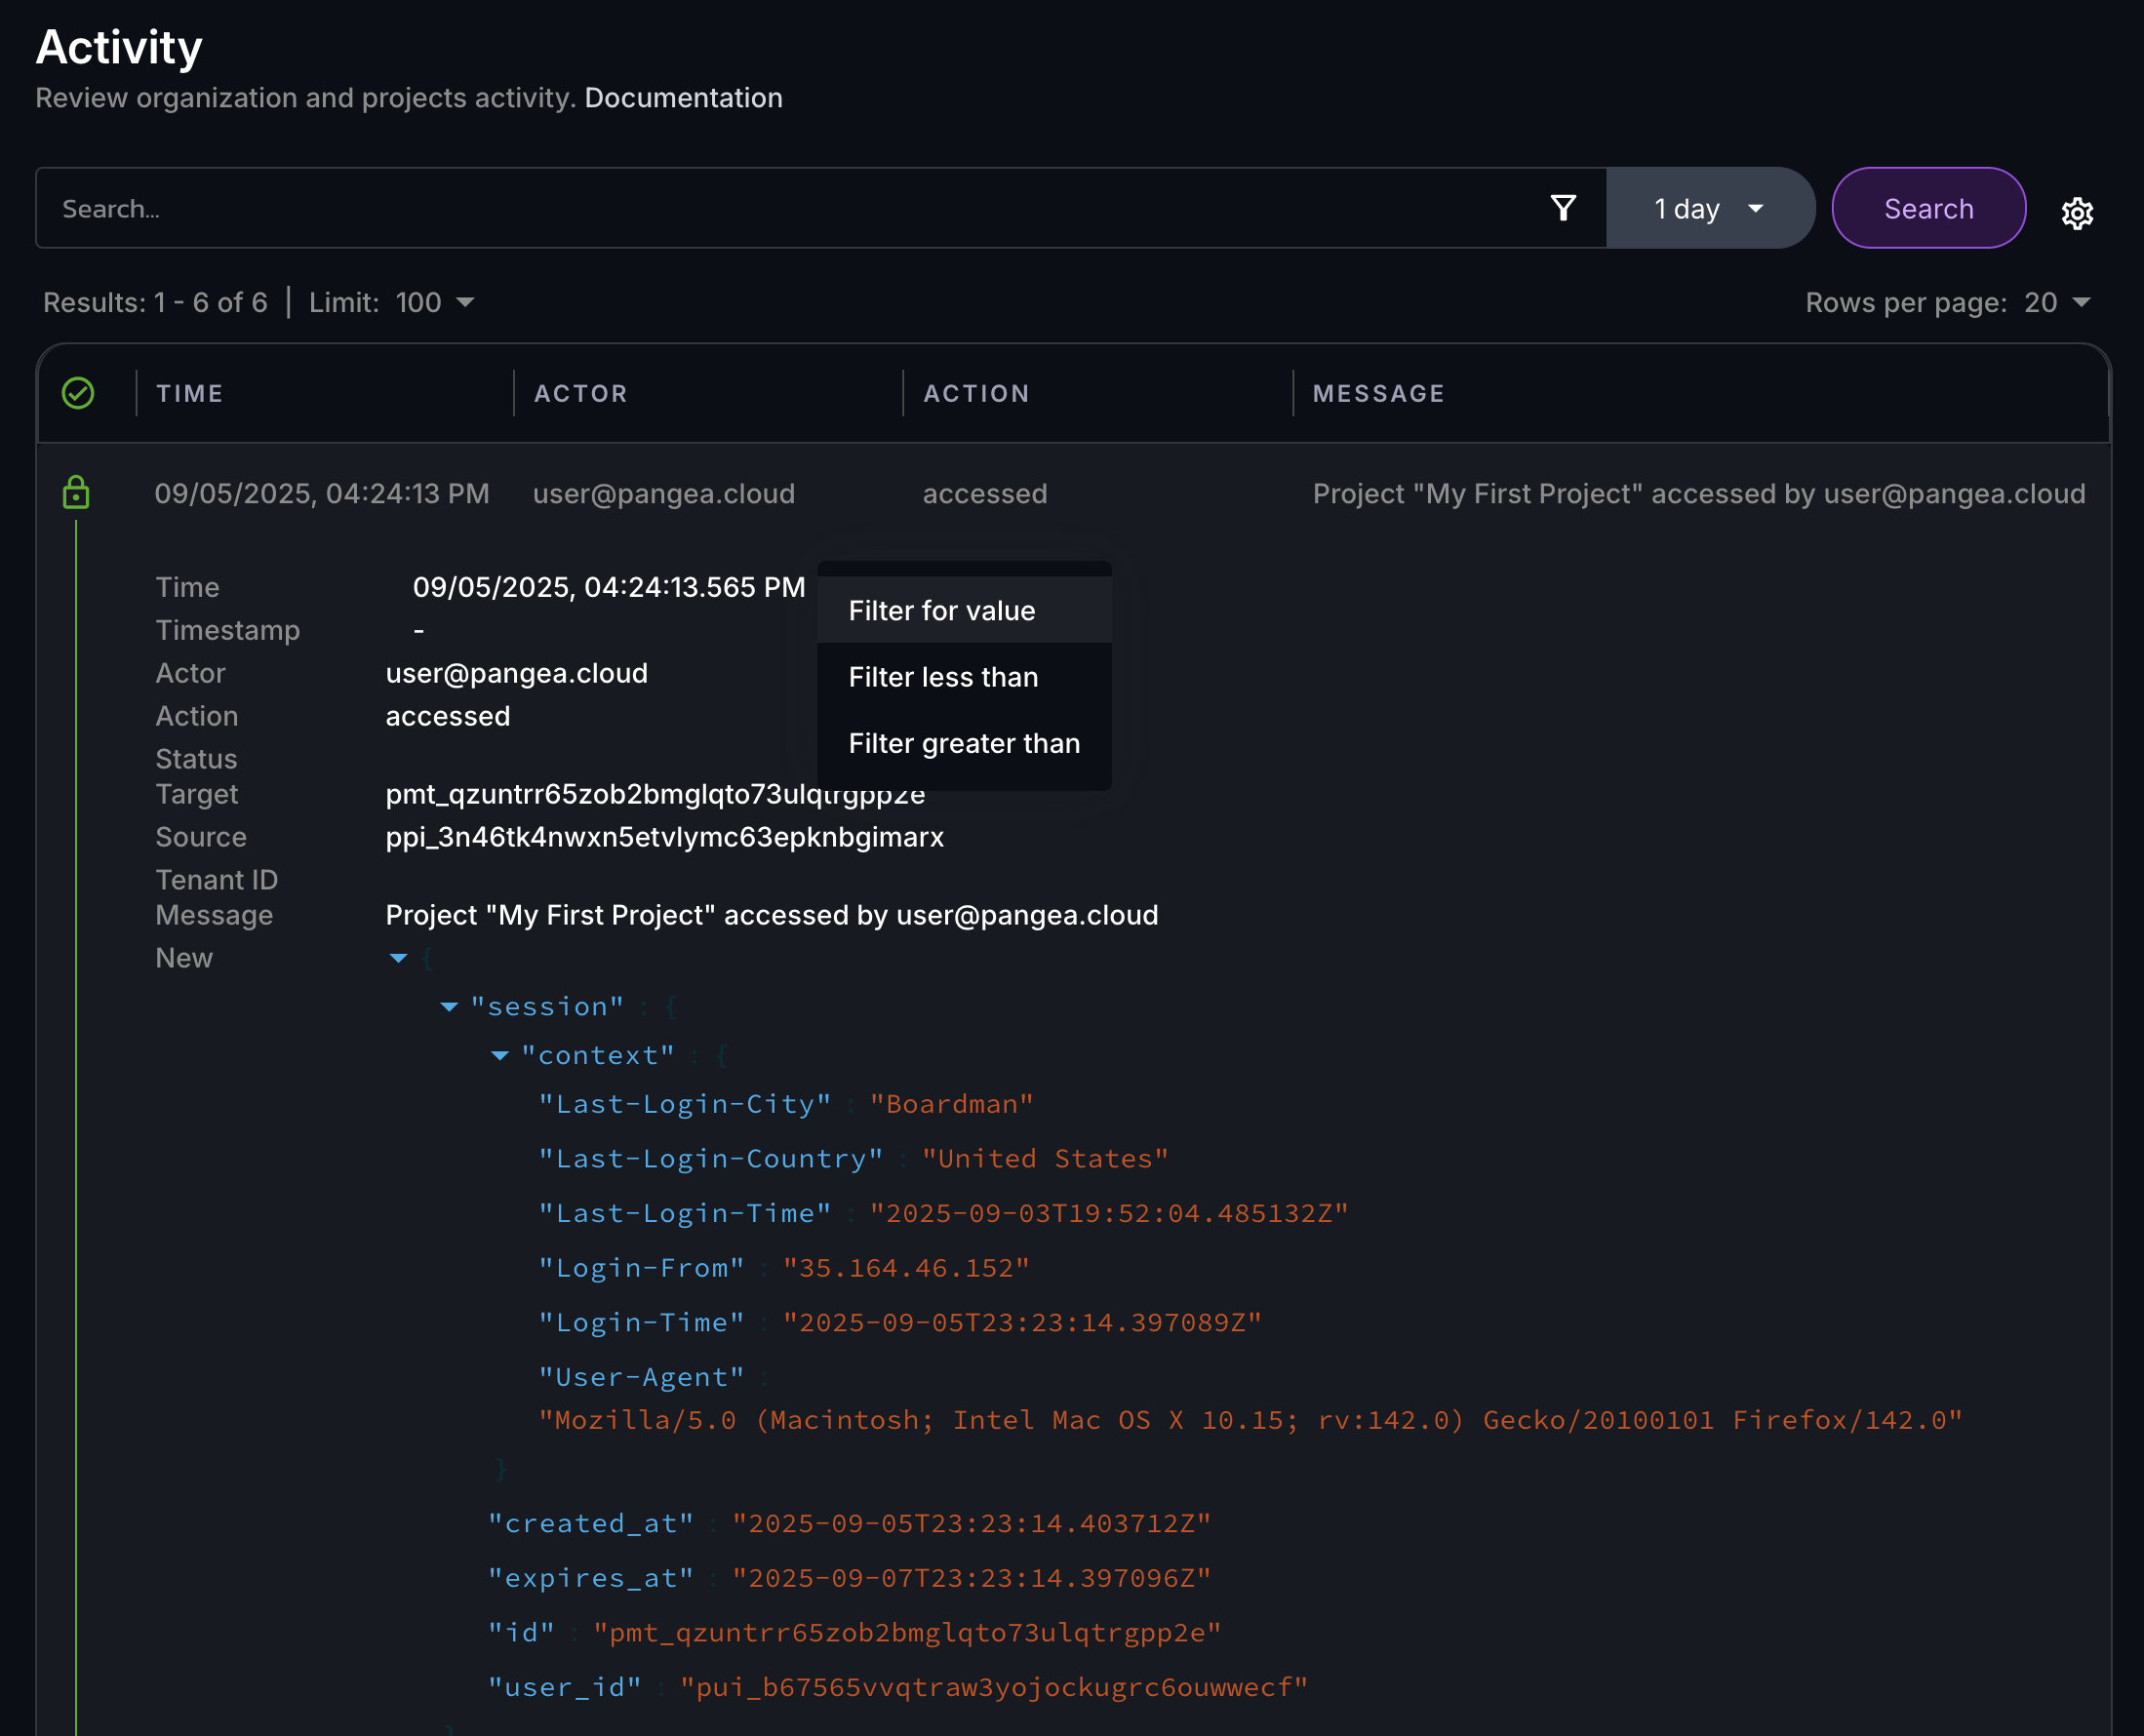This screenshot has width=2144, height=1736.
Task: Click the ACTOR column header
Action: pos(580,393)
